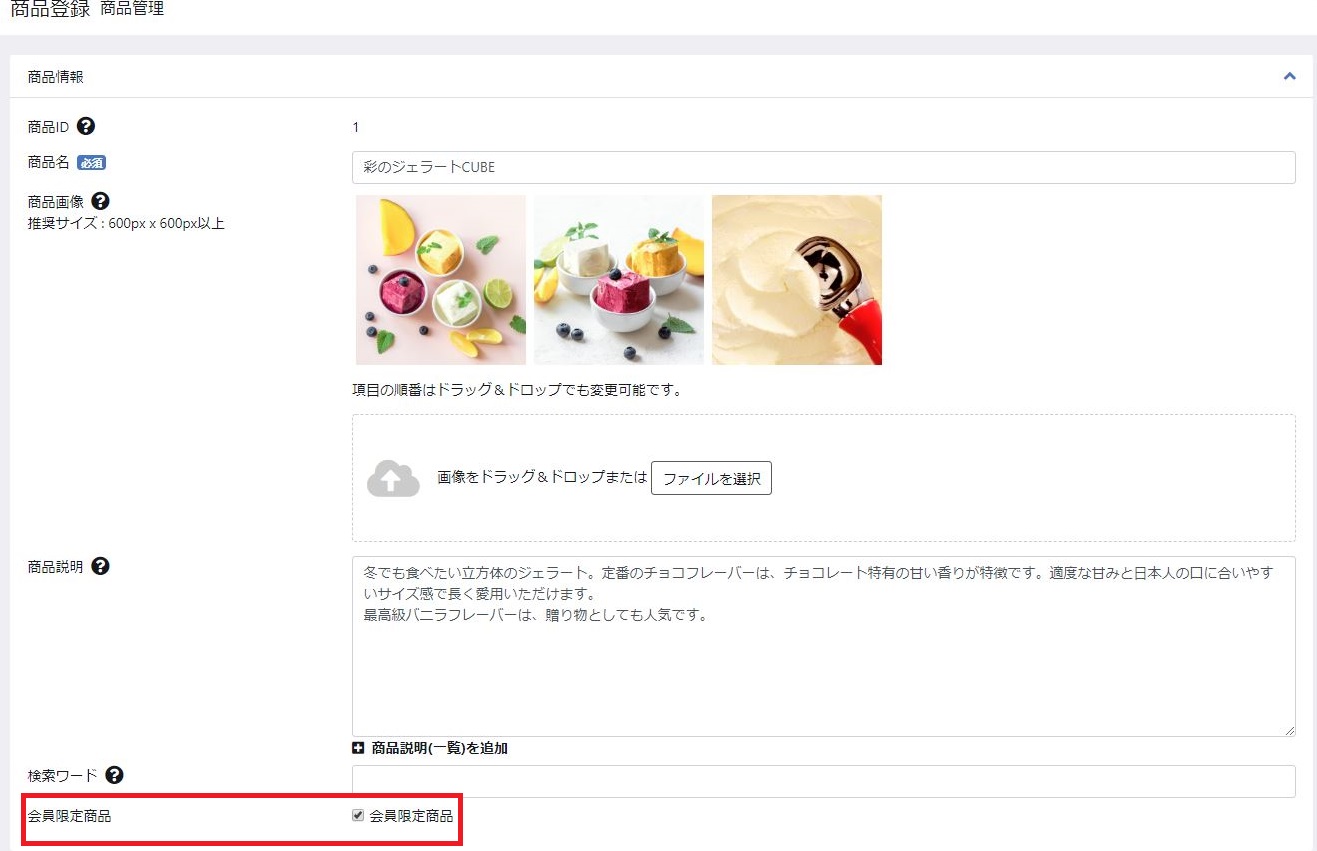Viewport: 1317px width, 851px height.
Task: Click the 検索ワード input field
Action: coord(823,781)
